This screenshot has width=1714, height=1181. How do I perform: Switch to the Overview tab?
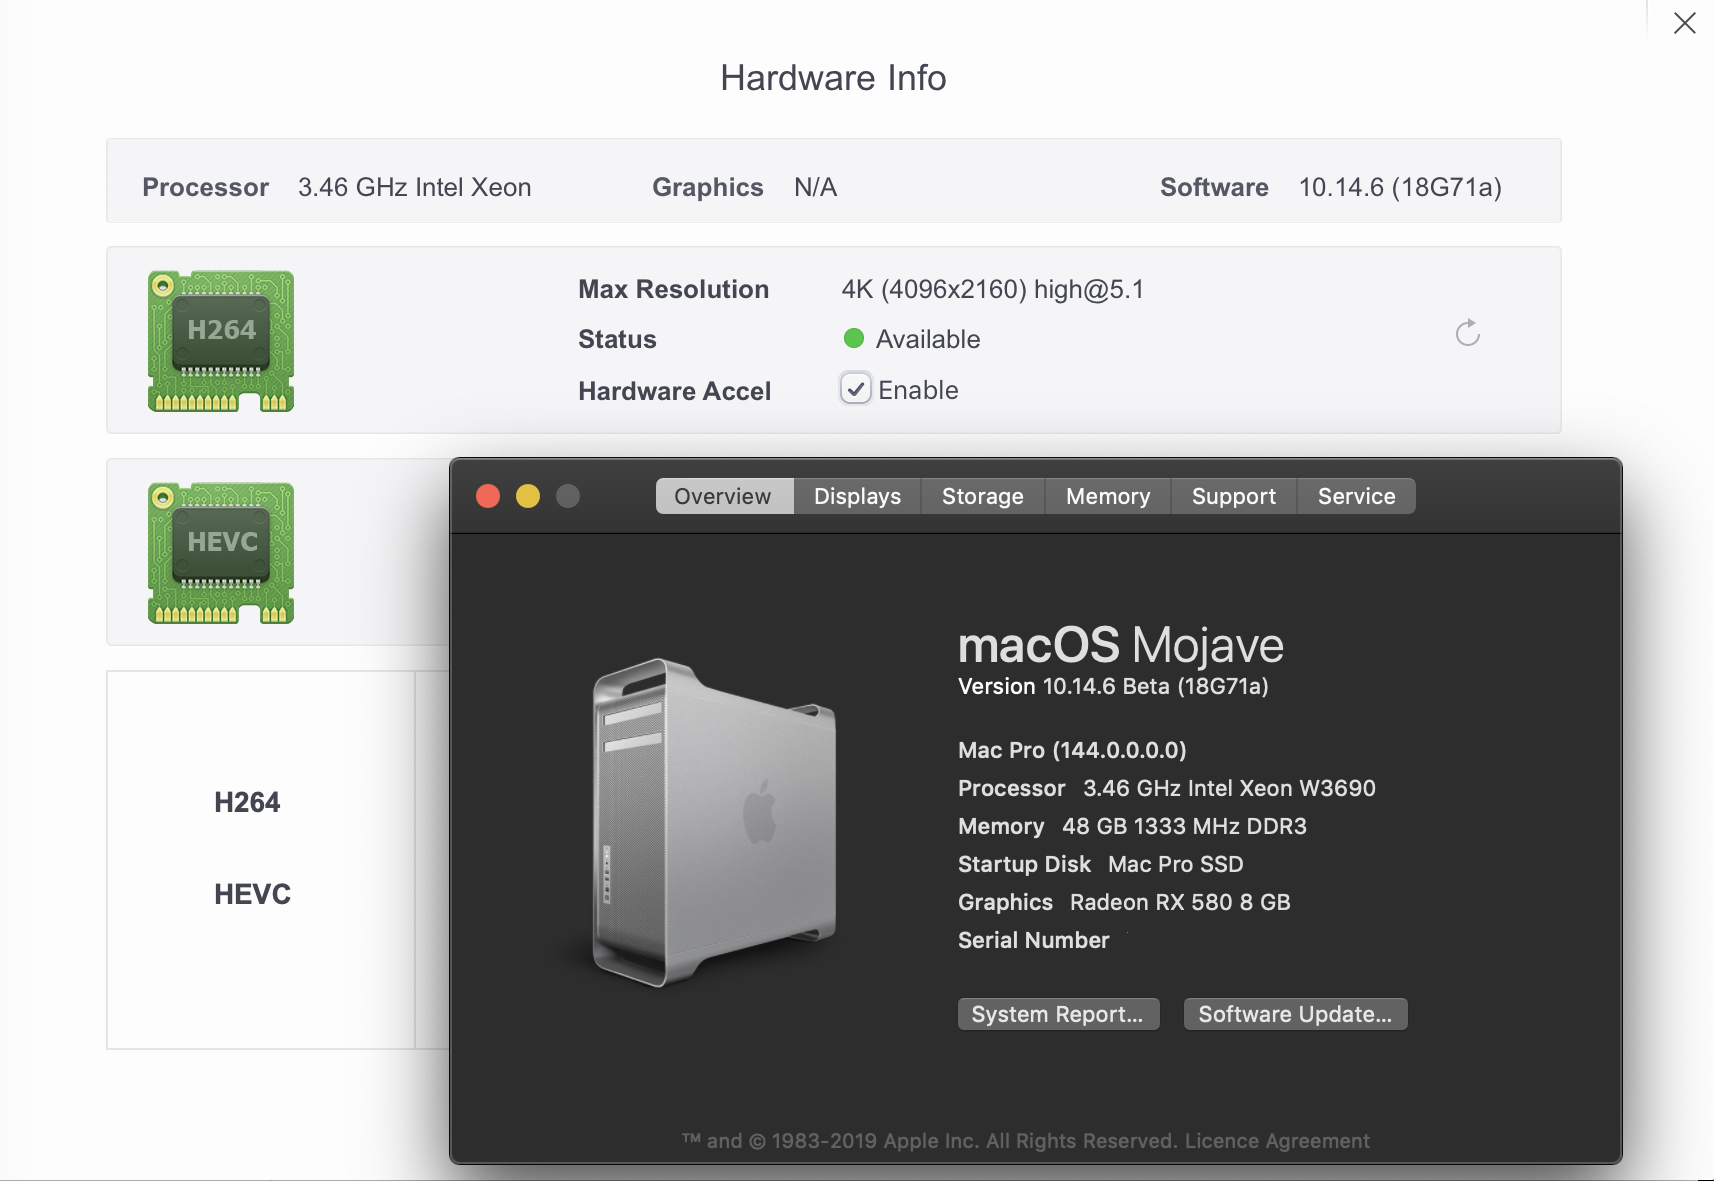click(x=724, y=496)
